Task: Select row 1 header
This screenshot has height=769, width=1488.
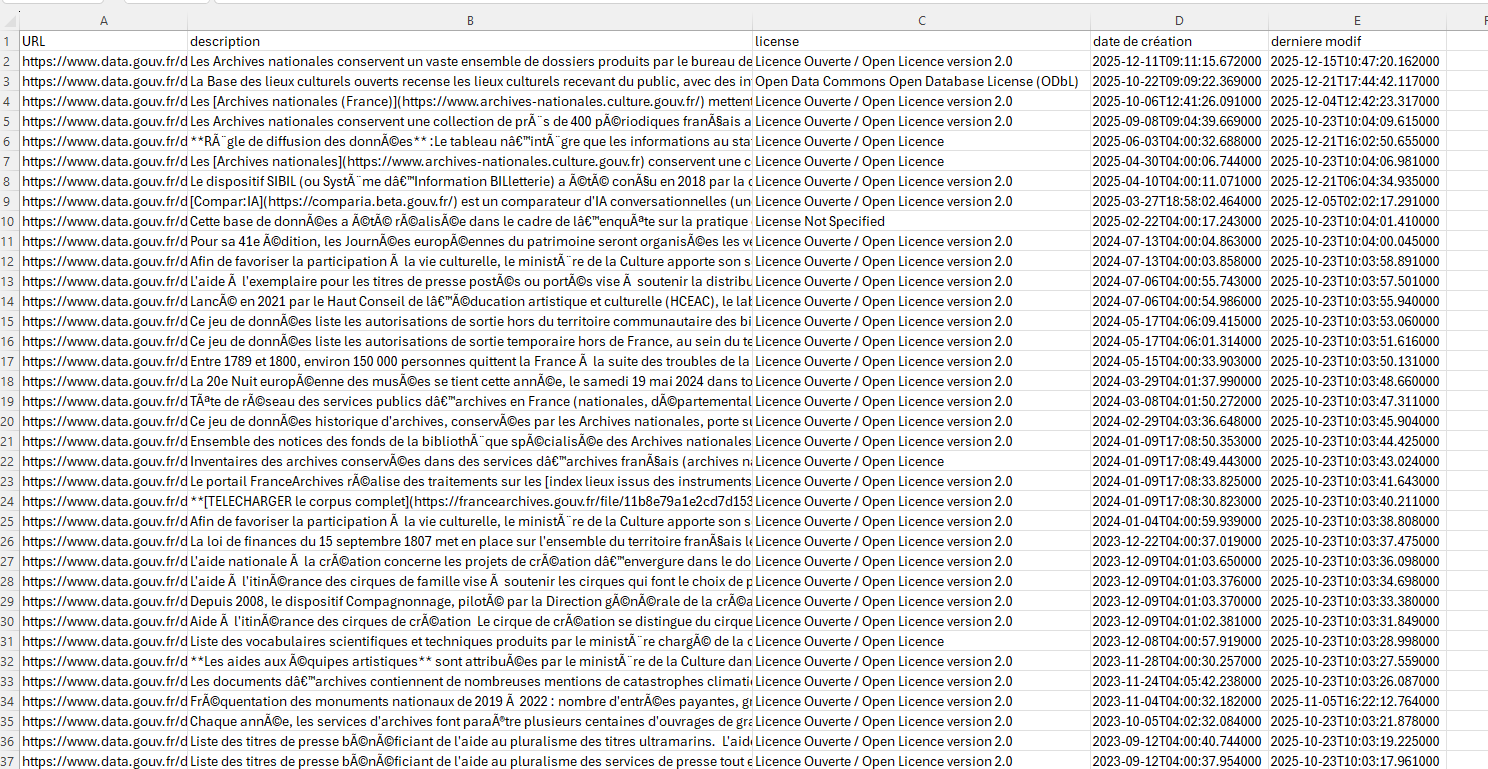Action: click(9, 41)
